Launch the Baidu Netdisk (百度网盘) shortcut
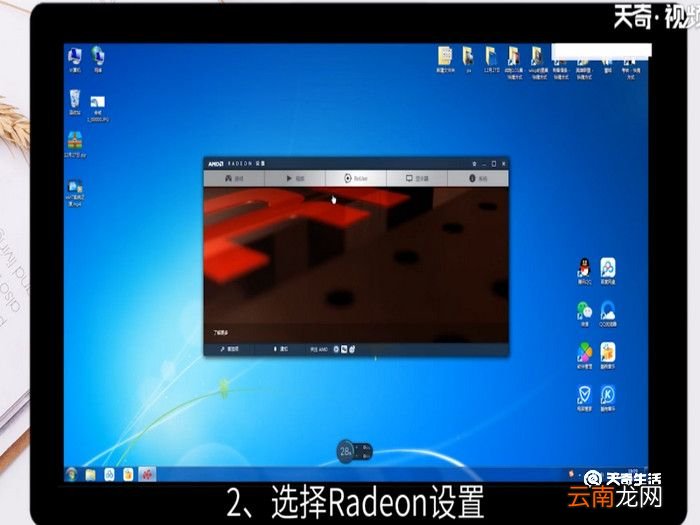The width and height of the screenshot is (700, 525). pos(608,271)
